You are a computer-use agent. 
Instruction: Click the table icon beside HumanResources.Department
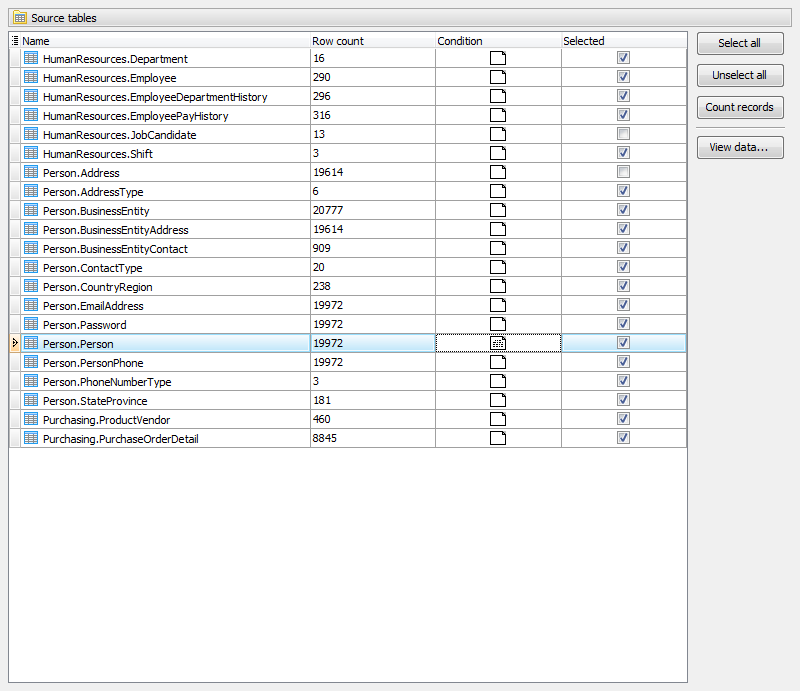click(30, 57)
